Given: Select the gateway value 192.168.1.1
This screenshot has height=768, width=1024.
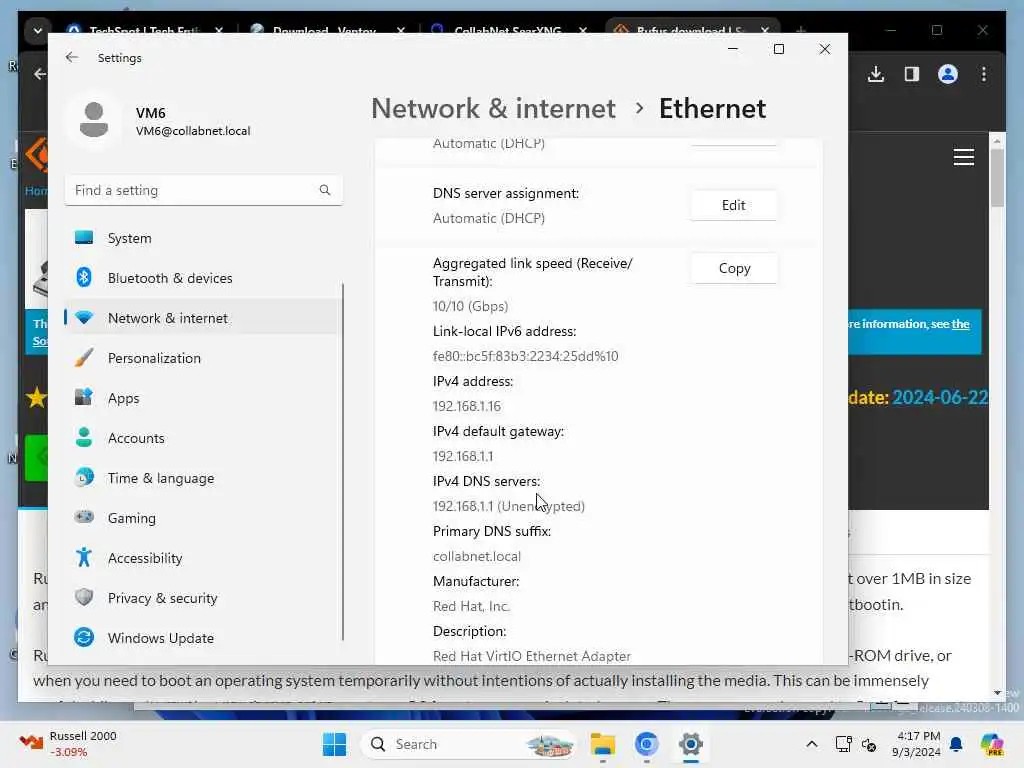Looking at the screenshot, I should [x=462, y=456].
